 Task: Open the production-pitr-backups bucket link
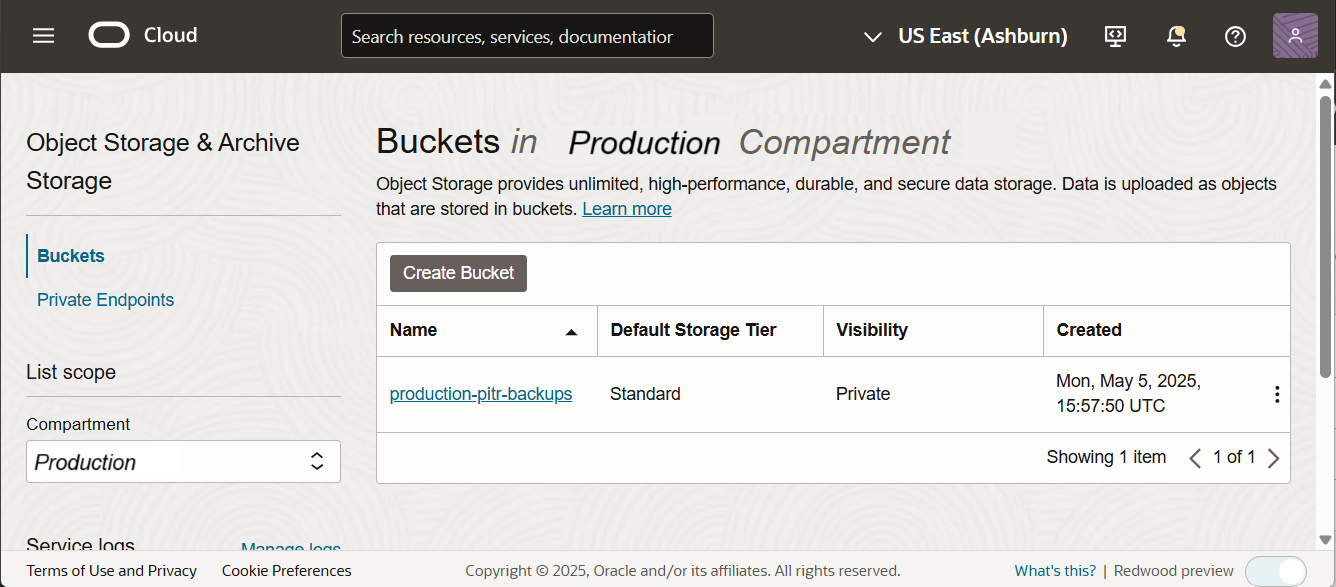(481, 394)
